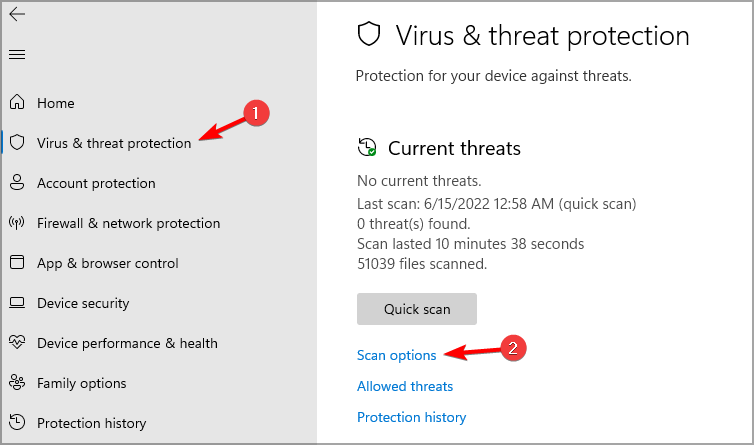Click the Virus & threat protection page heading
This screenshot has width=754, height=445.
coord(542,36)
